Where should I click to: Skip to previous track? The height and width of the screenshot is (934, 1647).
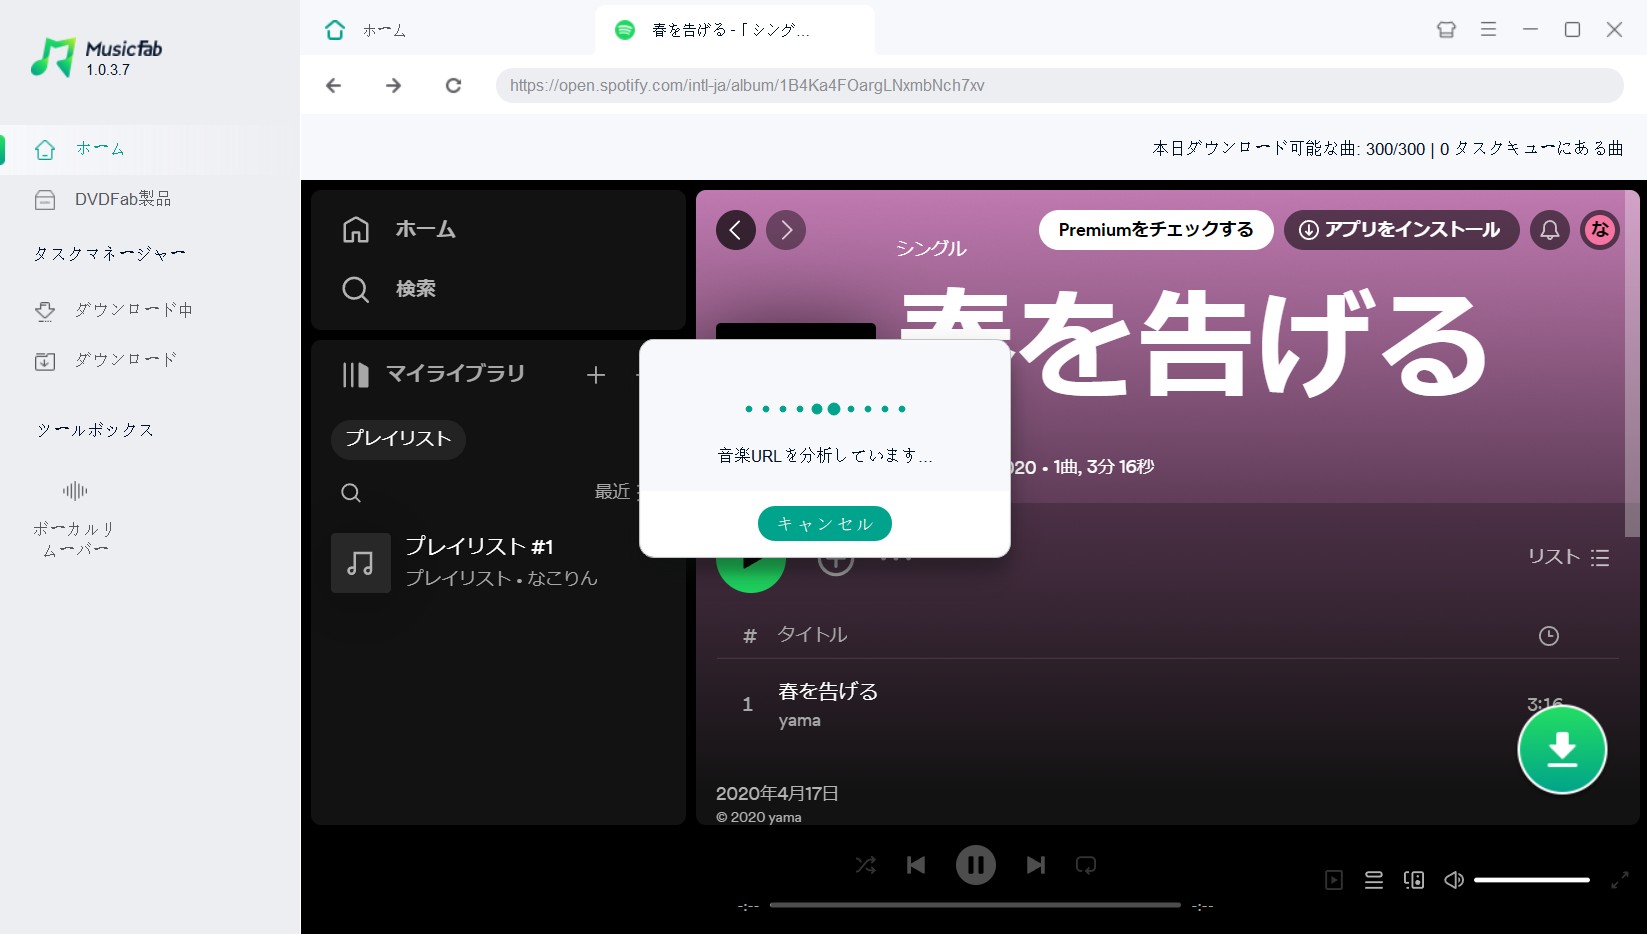(x=916, y=865)
